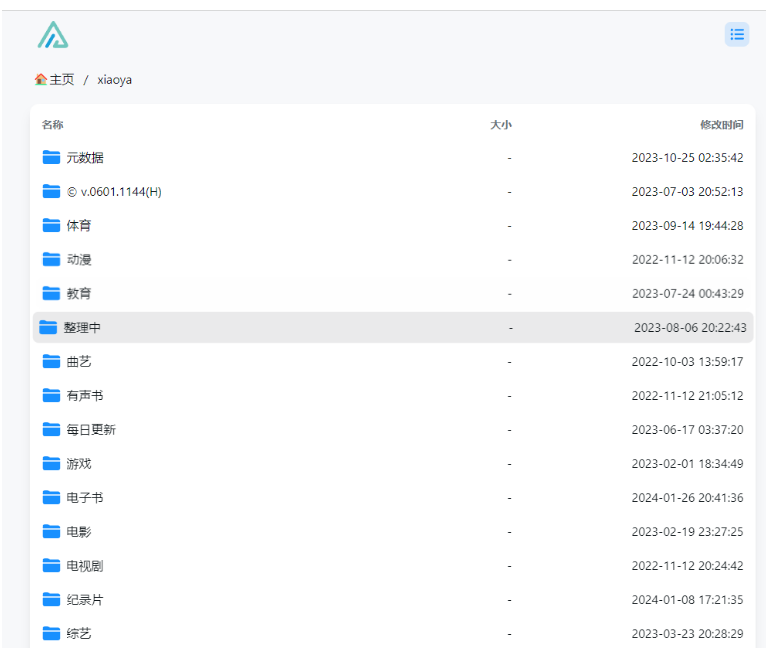Click the xiaoya breadcrumb link
Image resolution: width=766 pixels, height=651 pixels.
pos(114,80)
